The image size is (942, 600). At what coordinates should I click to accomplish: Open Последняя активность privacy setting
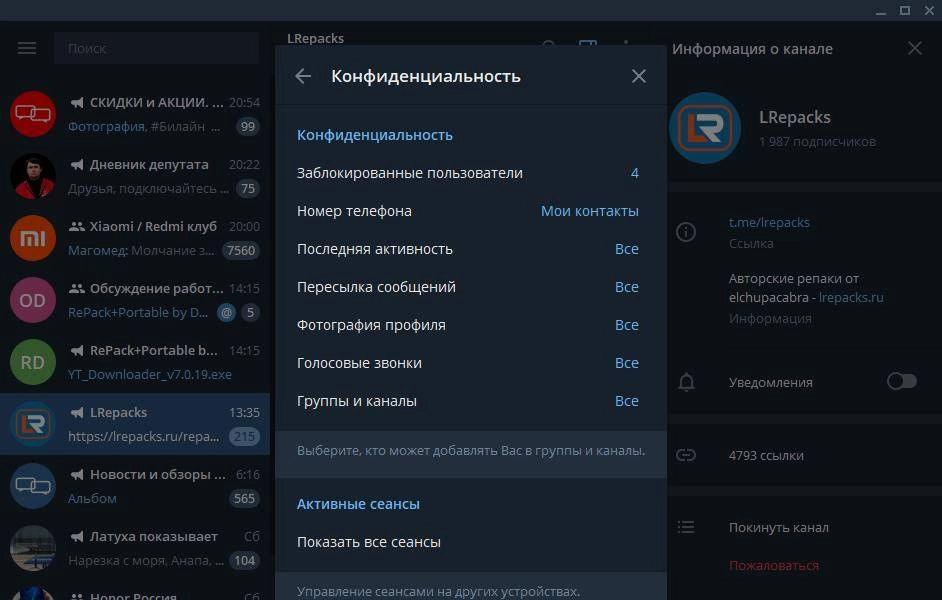pos(471,249)
